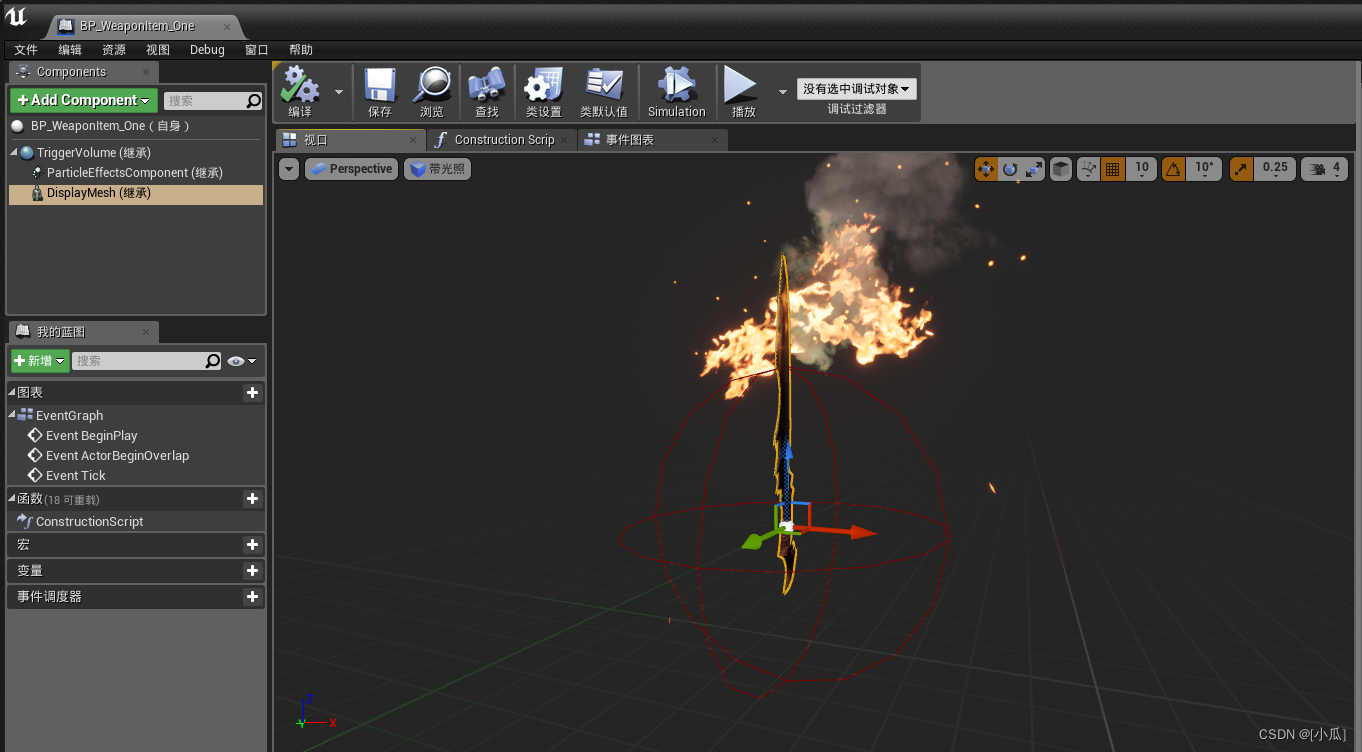Open the rotation snap 10° dropdown
Image resolution: width=1362 pixels, height=752 pixels.
(1204, 169)
